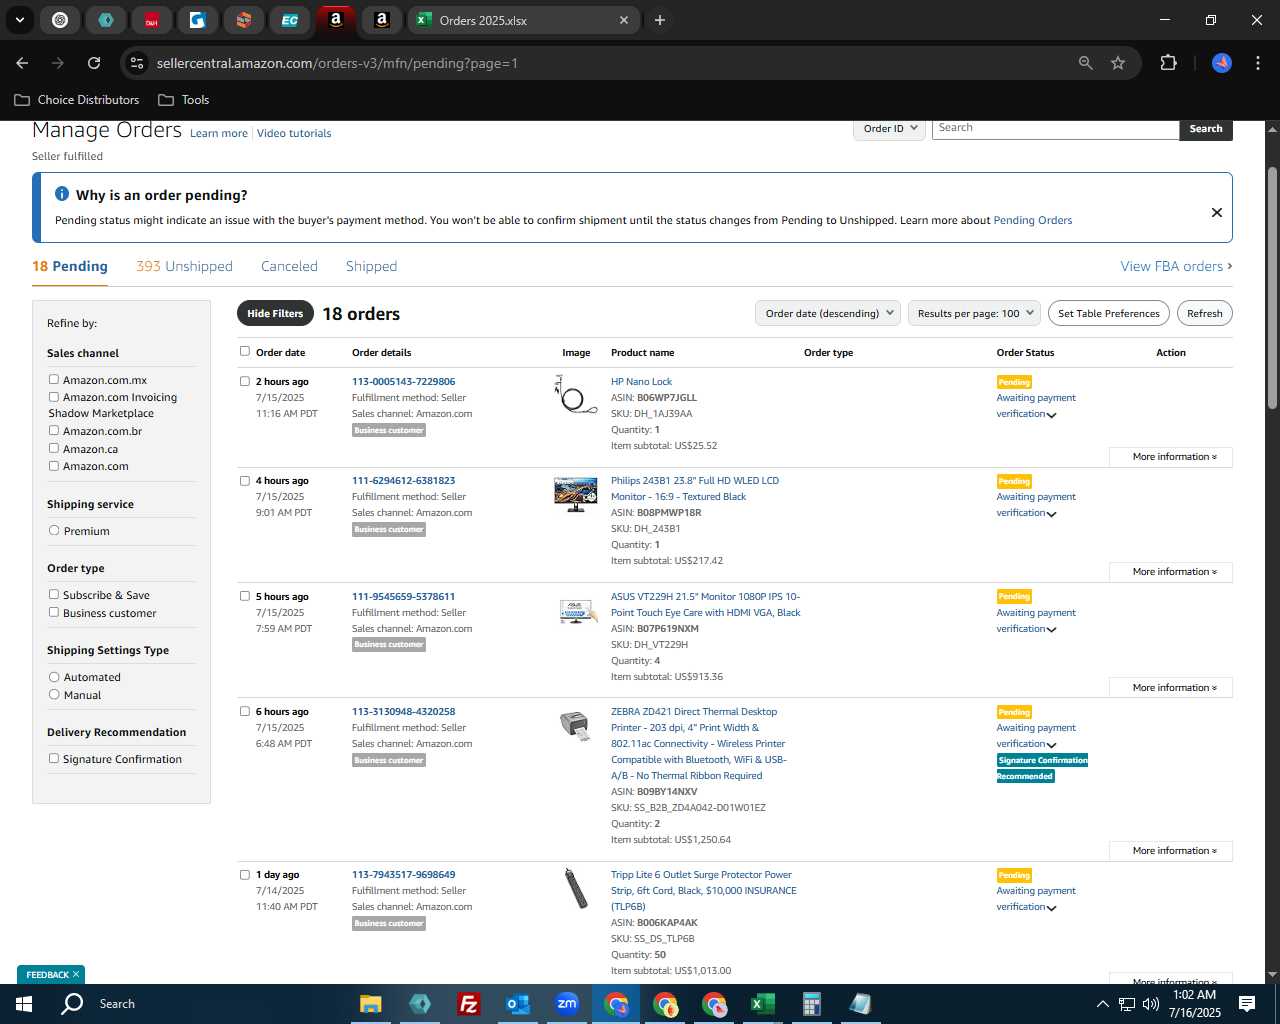Viewport: 1280px width, 1024px height.
Task: Open the Chrome profile avatar
Action: pyautogui.click(x=1222, y=63)
